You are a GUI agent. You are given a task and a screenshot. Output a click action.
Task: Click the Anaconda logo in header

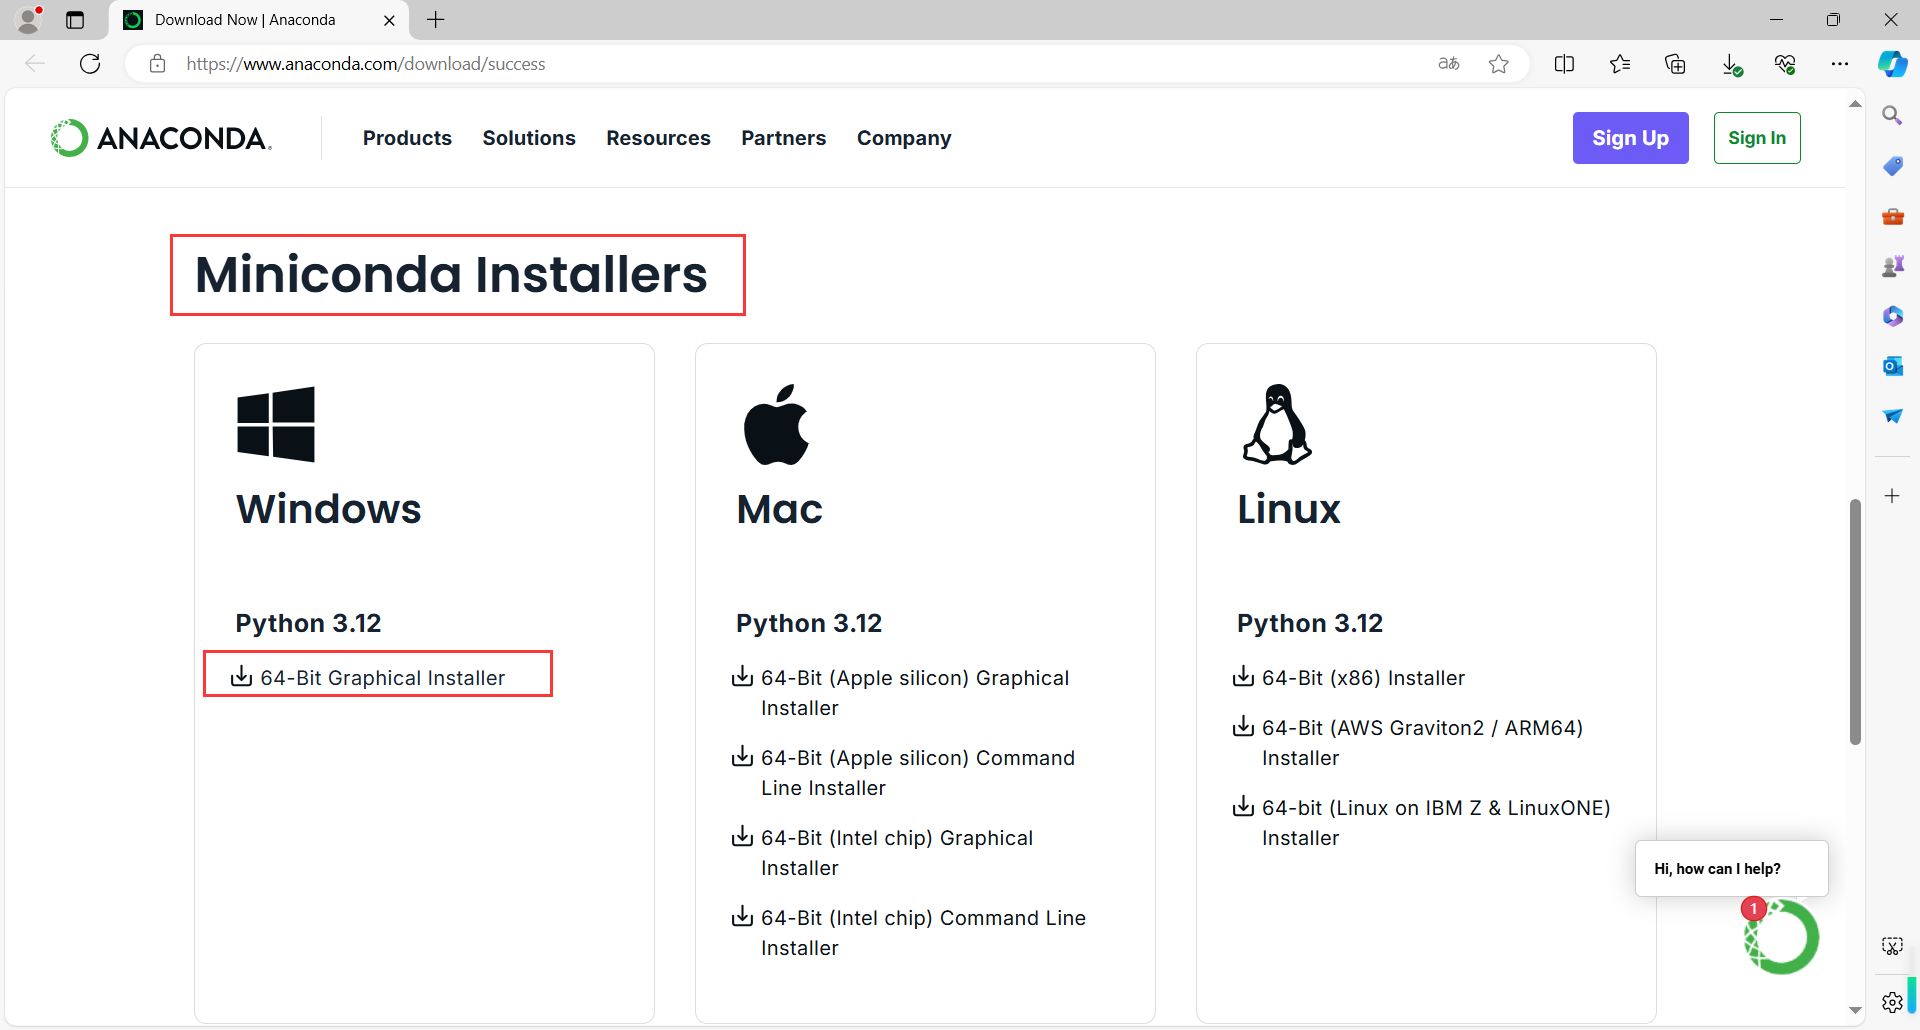(x=161, y=138)
